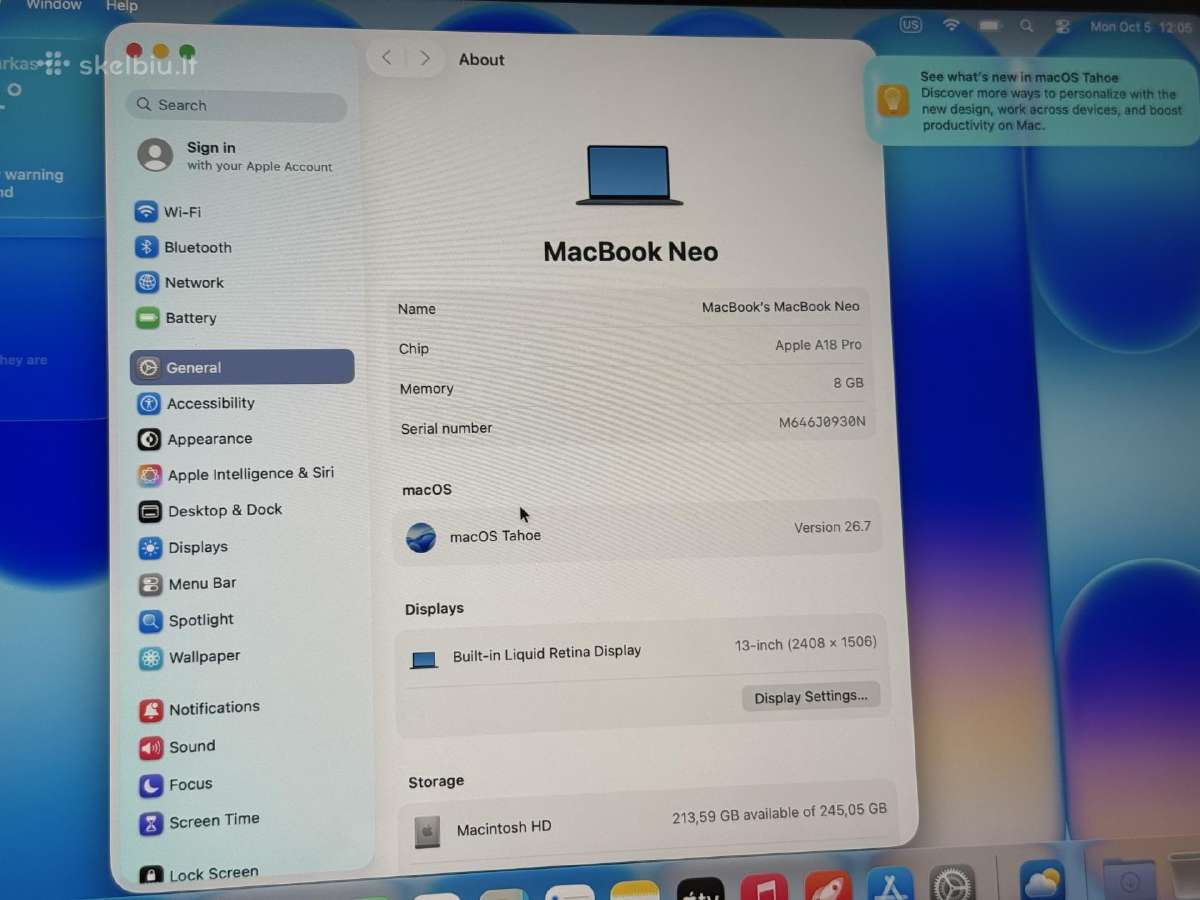
Task: Open Spotlight search from menu bar
Action: [1027, 26]
